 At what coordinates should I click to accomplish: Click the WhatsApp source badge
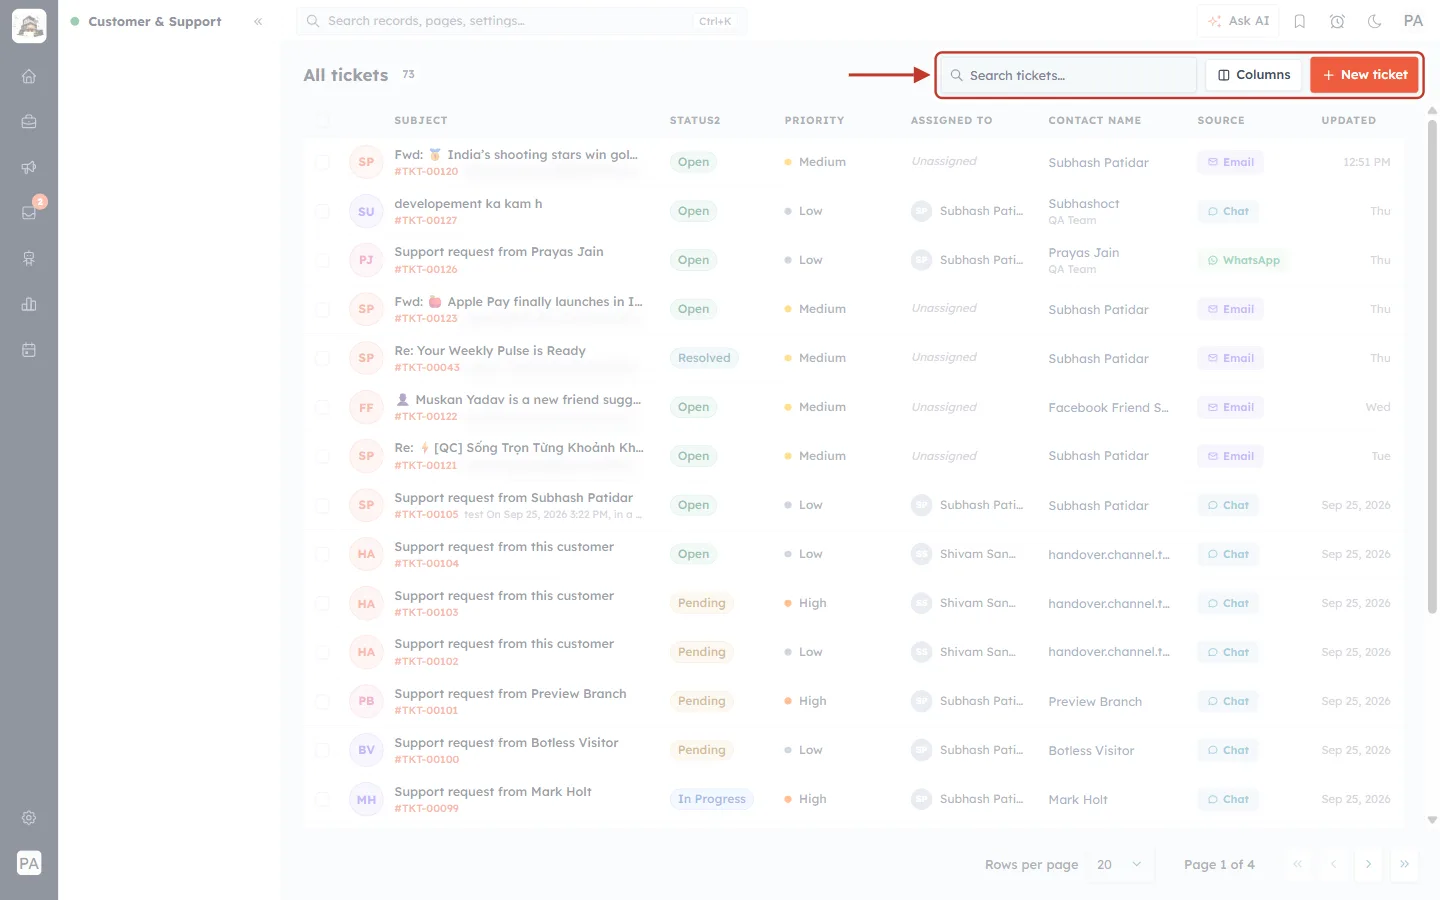click(x=1243, y=260)
